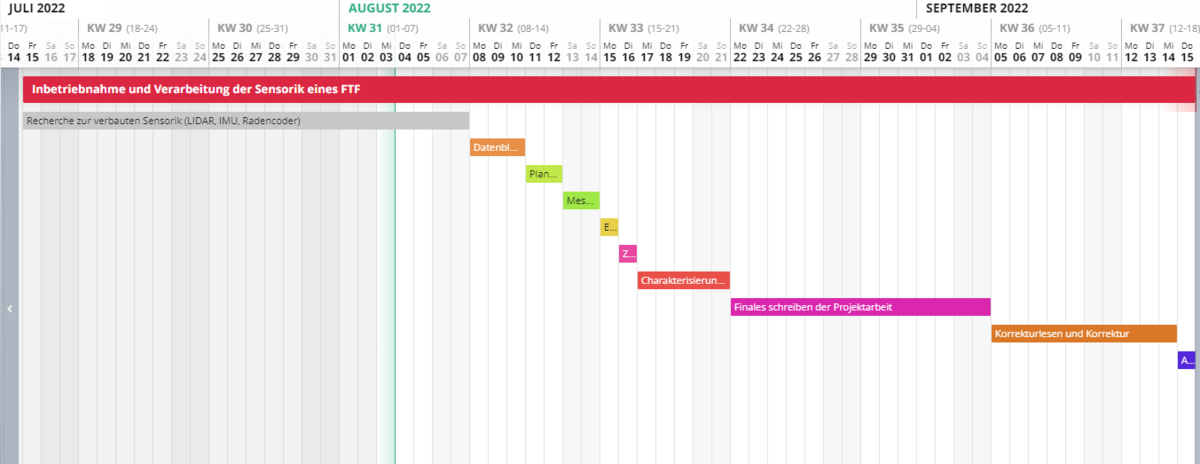Viewport: 1200px width, 464px height.
Task: Open the pink 'Z...' task bar
Action: 628,253
